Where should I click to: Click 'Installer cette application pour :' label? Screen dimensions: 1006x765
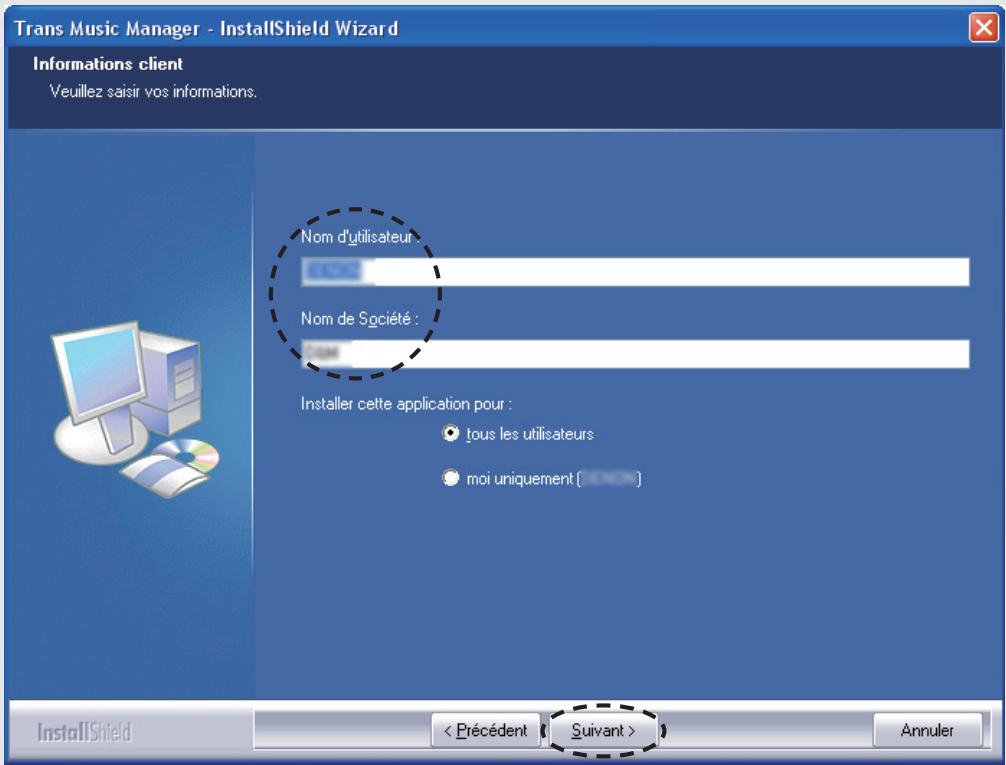pyautogui.click(x=406, y=404)
